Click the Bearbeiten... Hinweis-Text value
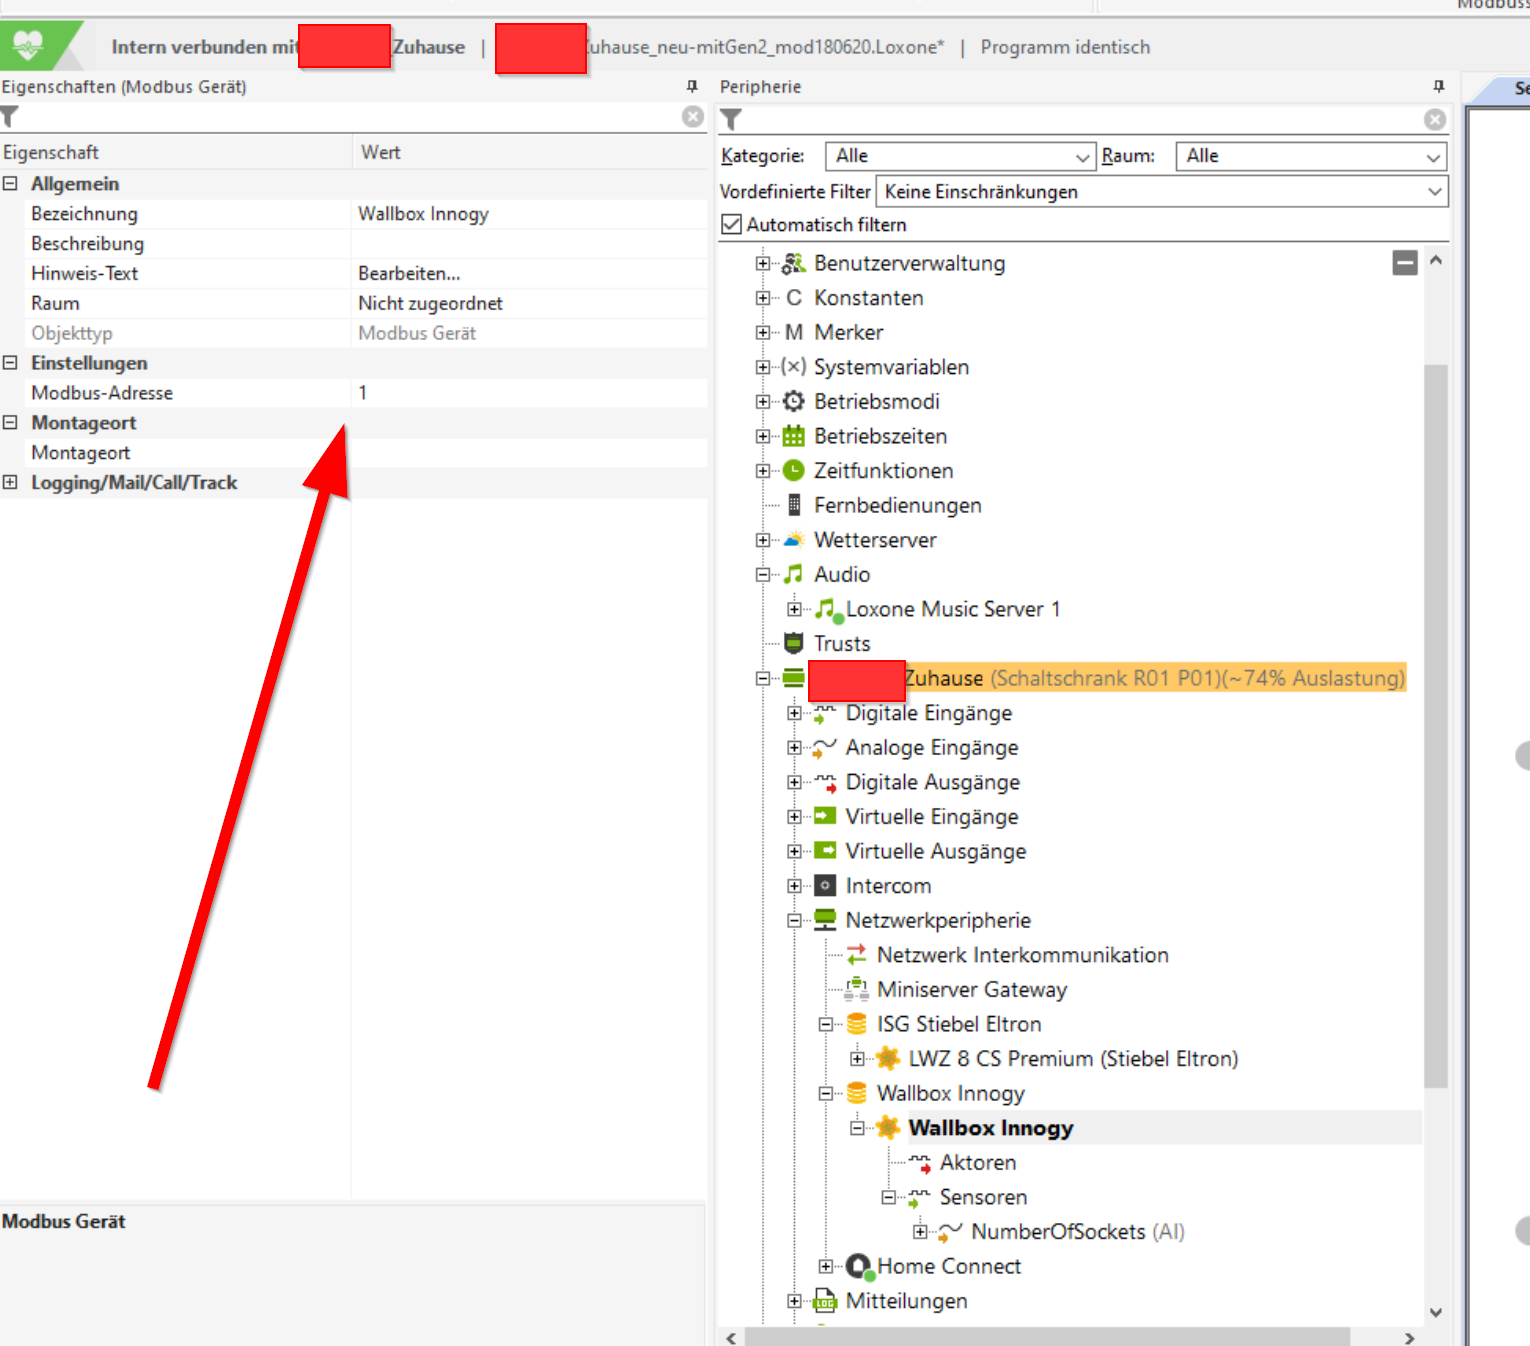The image size is (1530, 1346). coord(409,274)
